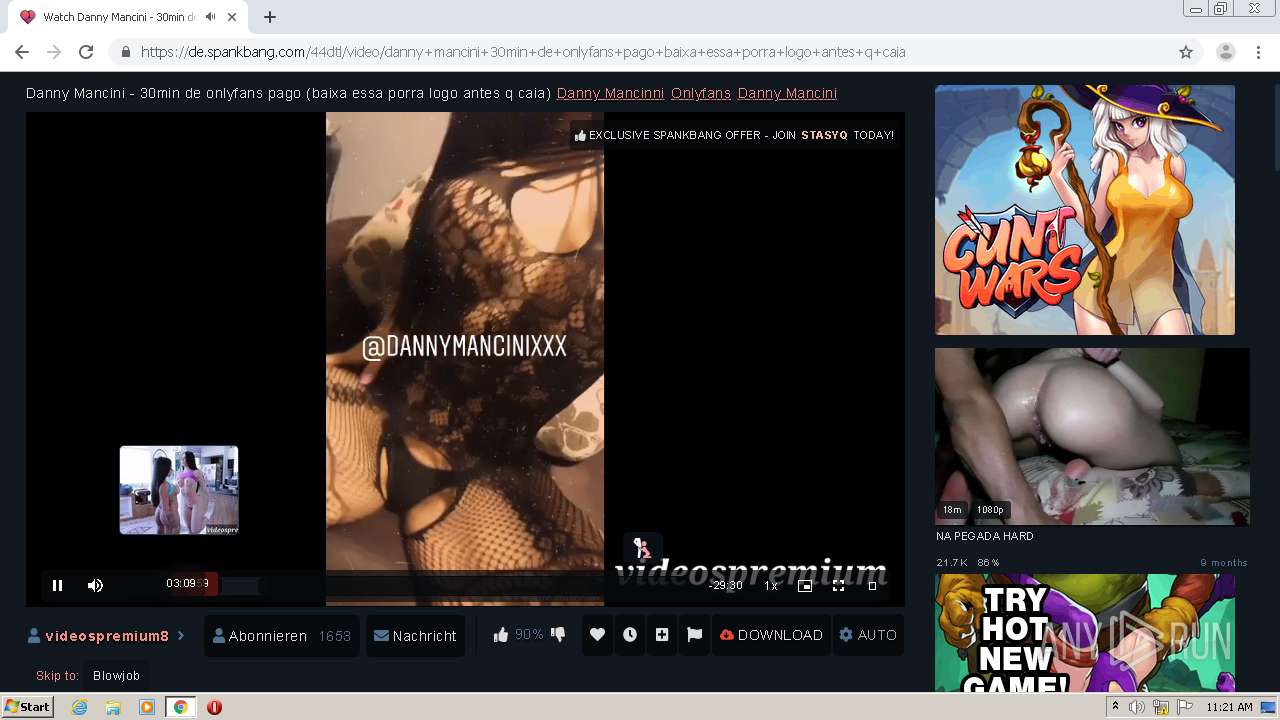Open Chrome profile avatar menu
1280x720 pixels.
[x=1226, y=52]
